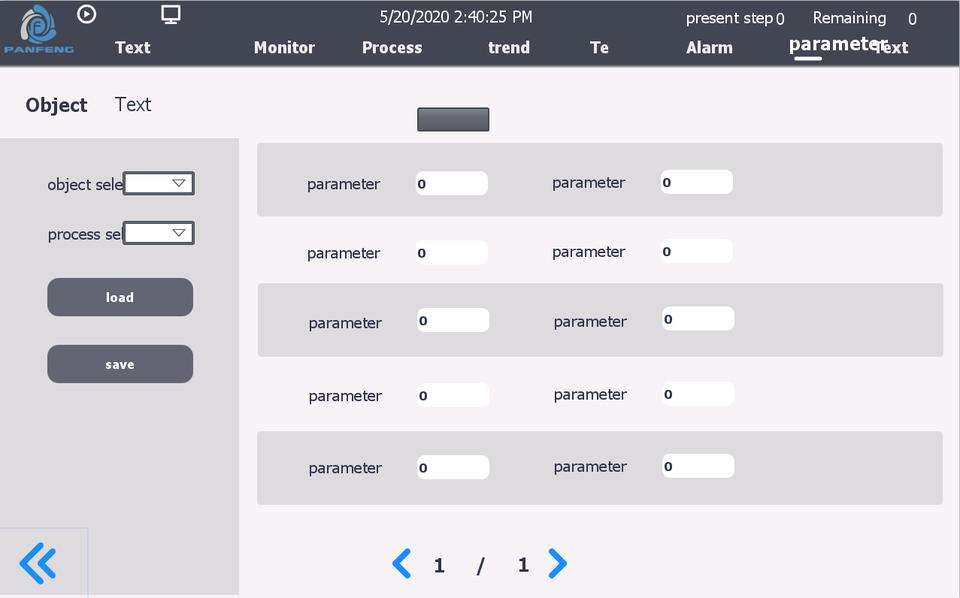
Task: Click the date and time display
Action: 456,17
